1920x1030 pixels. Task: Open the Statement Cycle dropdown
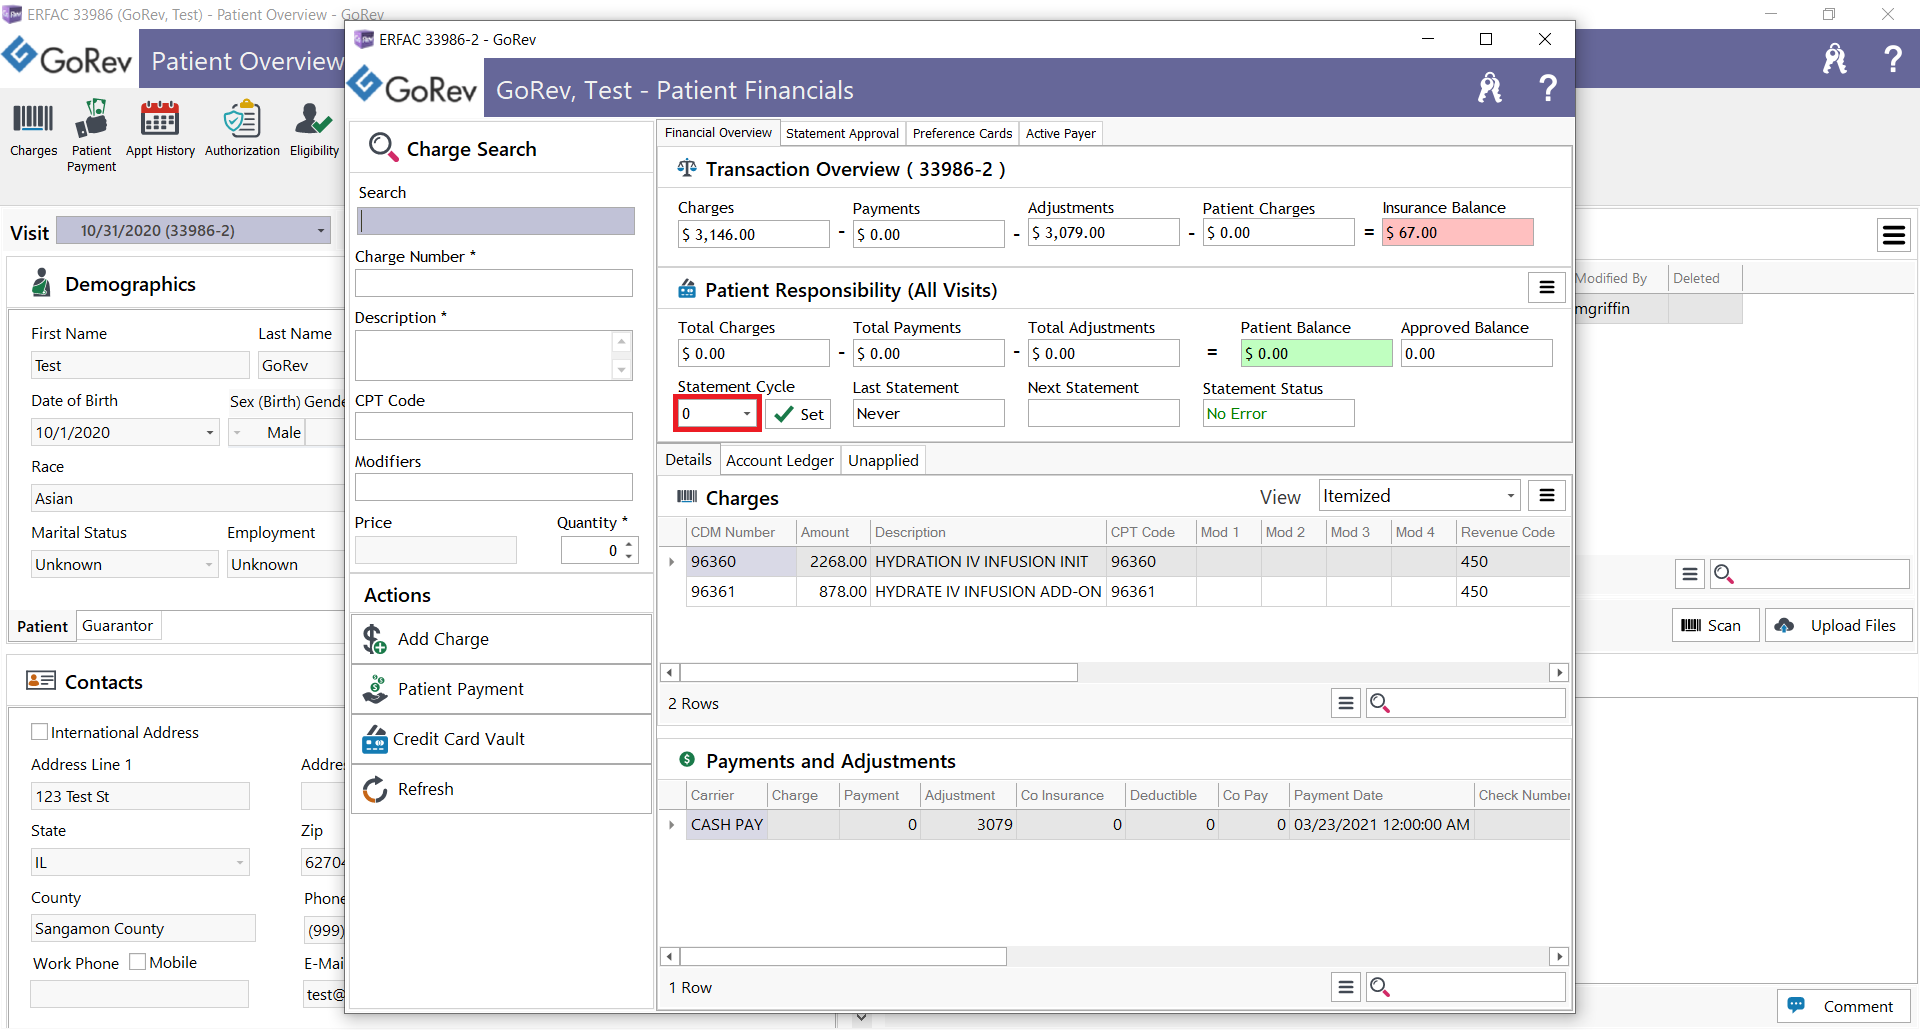pyautogui.click(x=747, y=414)
